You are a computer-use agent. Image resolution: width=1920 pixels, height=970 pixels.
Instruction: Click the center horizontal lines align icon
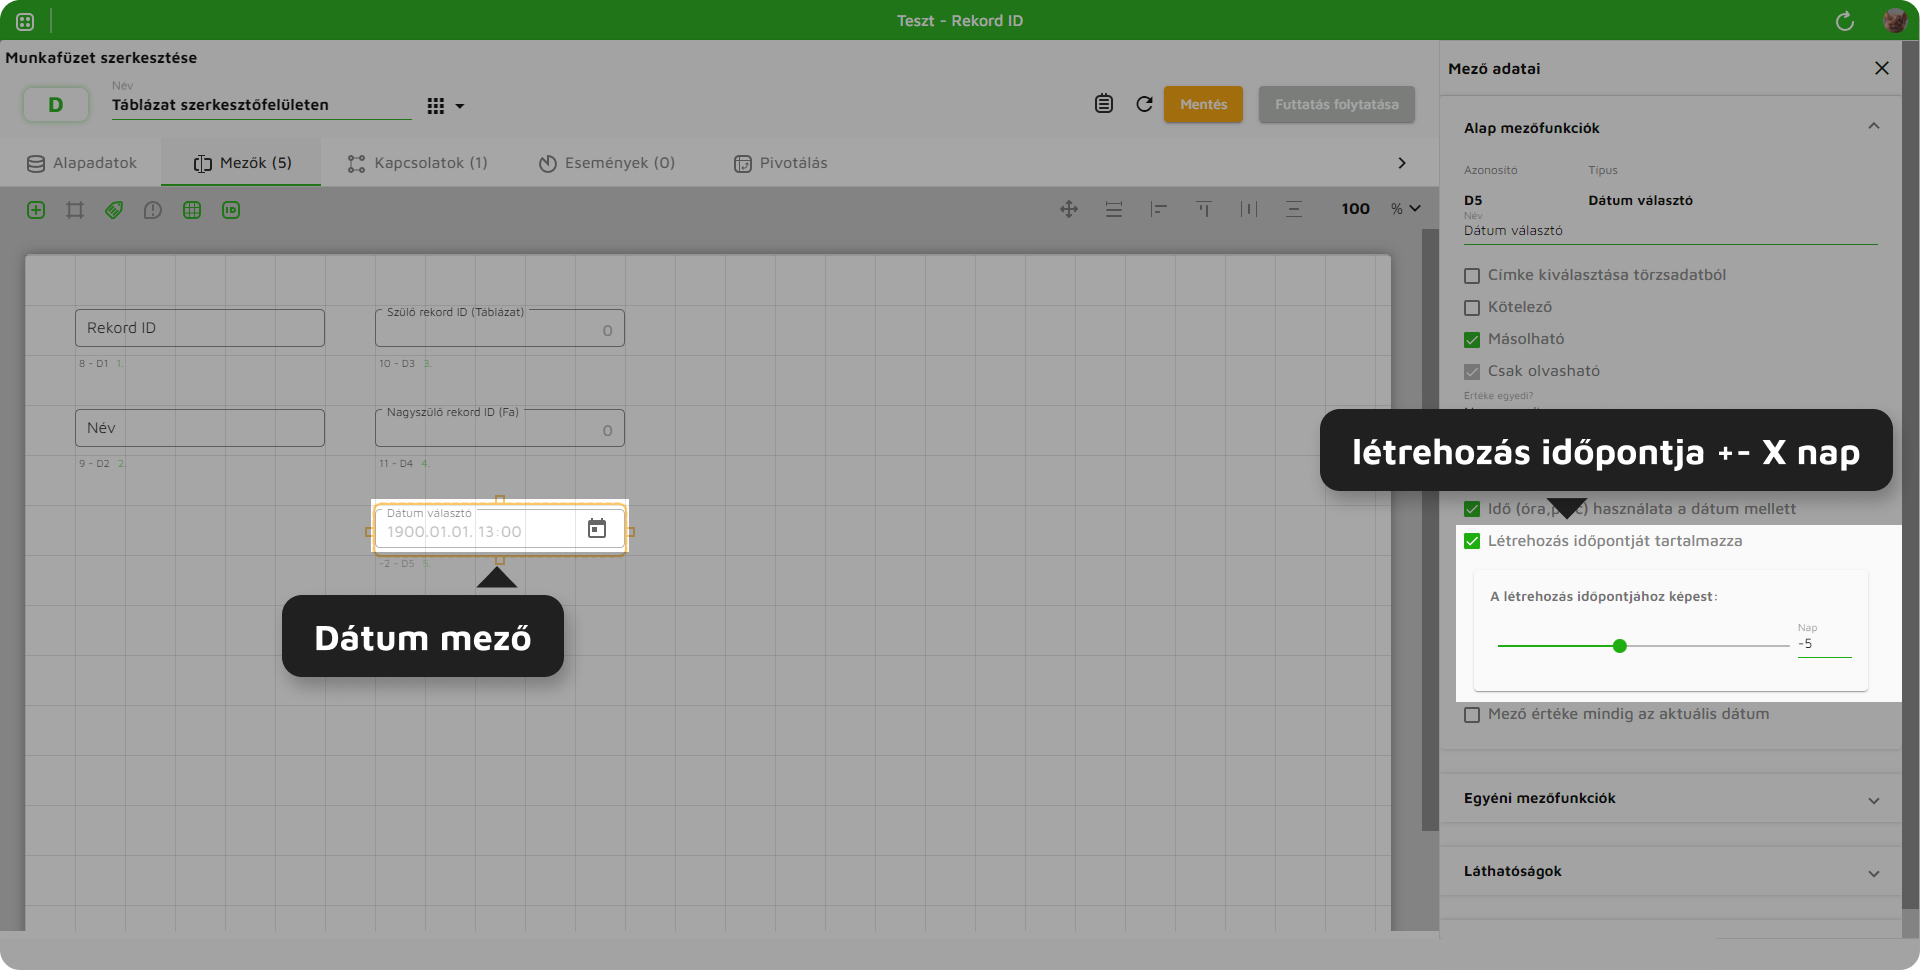pyautogui.click(x=1294, y=209)
